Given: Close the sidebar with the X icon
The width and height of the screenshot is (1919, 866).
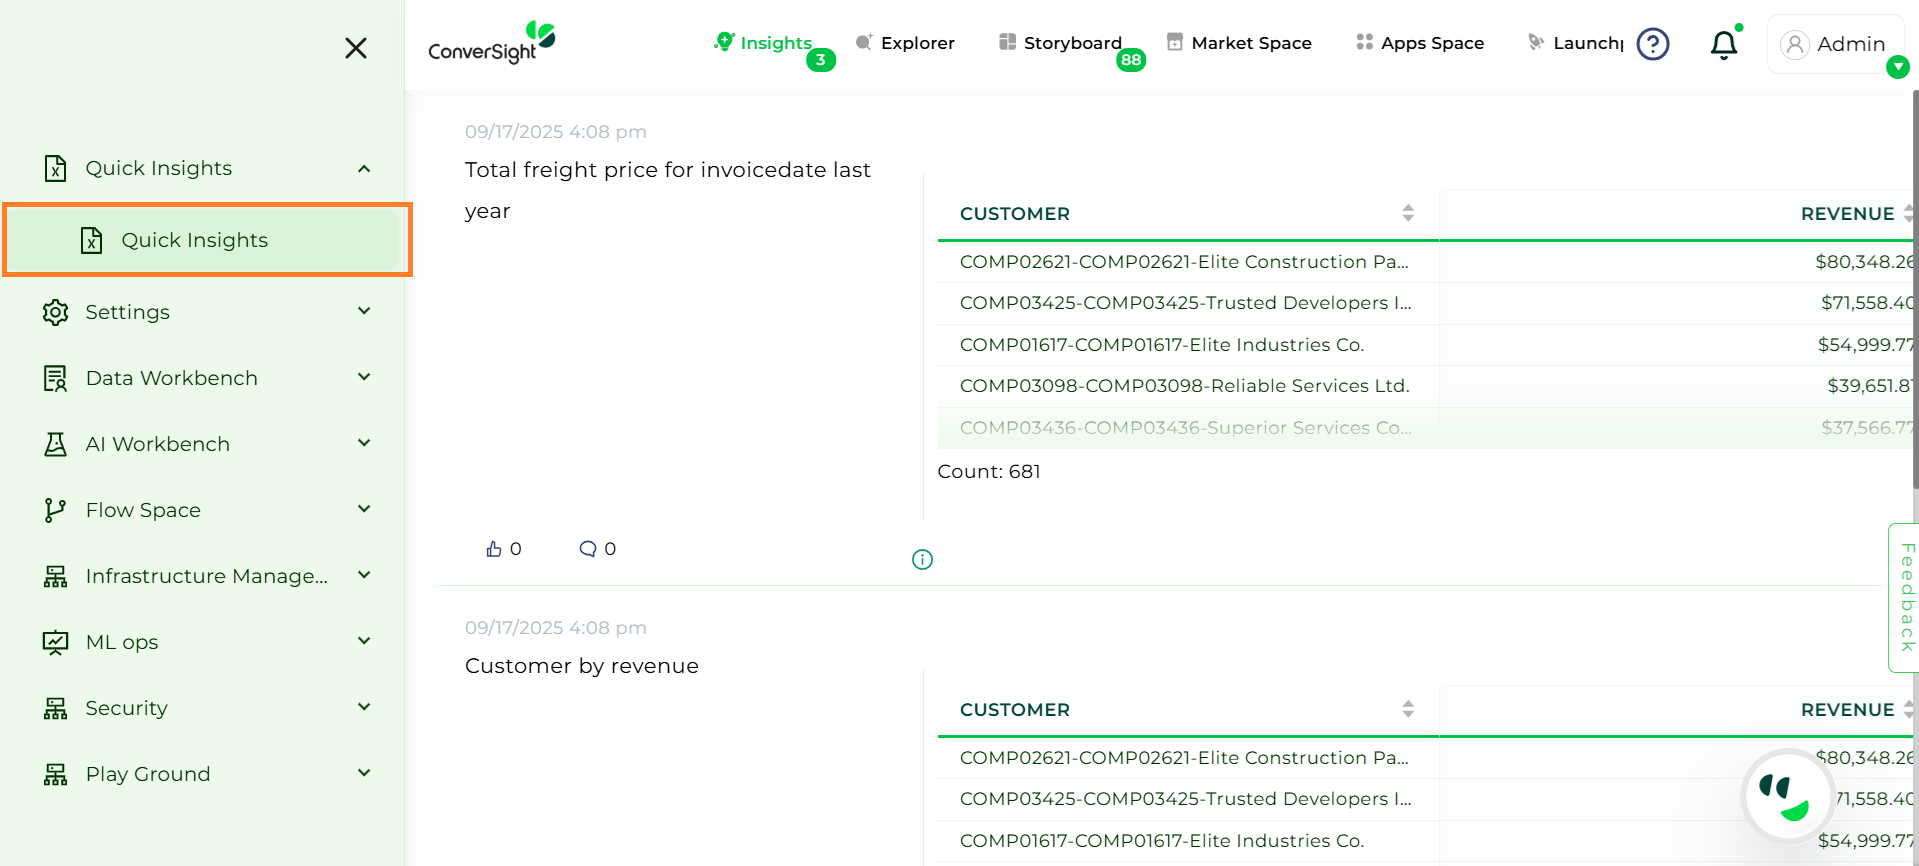Looking at the screenshot, I should tap(356, 48).
